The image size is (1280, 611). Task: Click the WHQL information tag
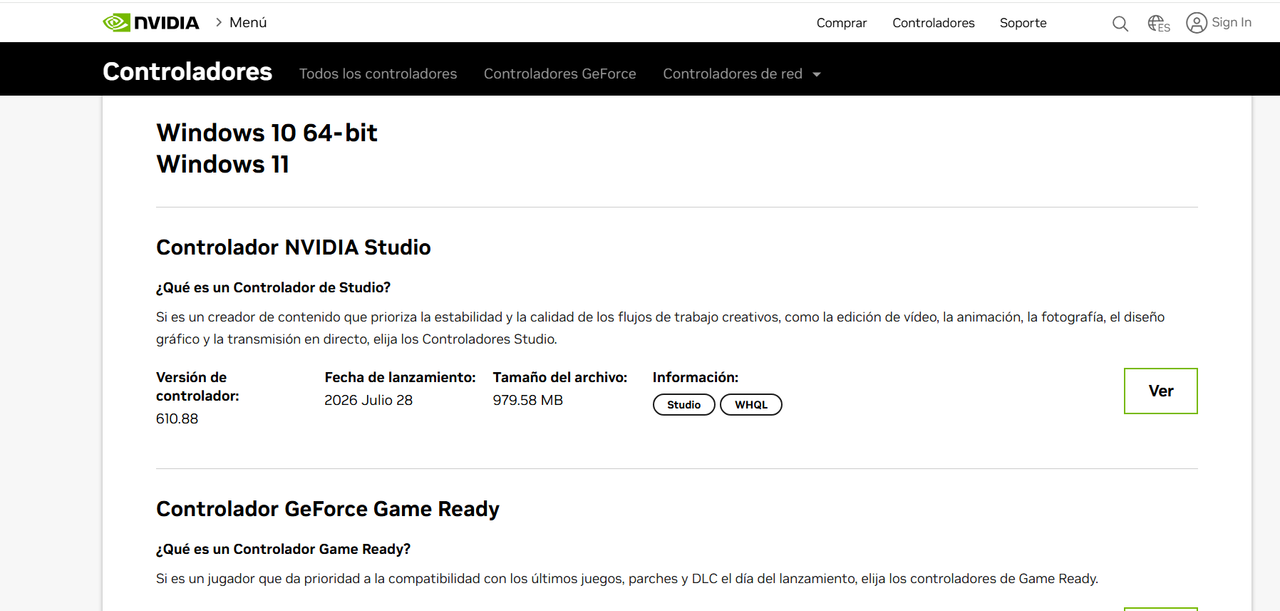pyautogui.click(x=751, y=405)
